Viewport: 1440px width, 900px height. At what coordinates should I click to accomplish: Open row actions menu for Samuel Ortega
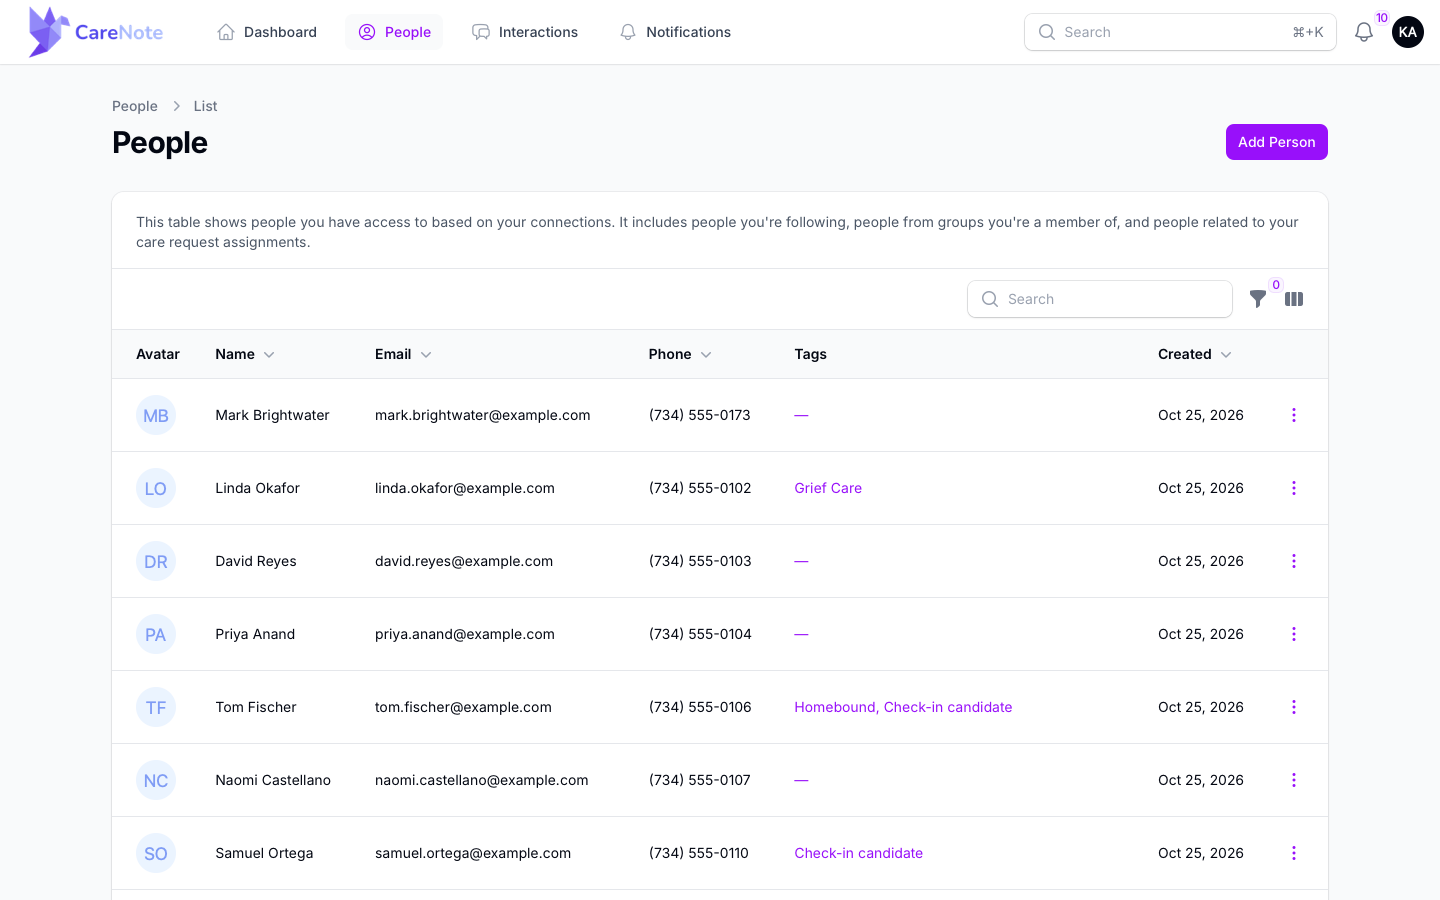1294,853
